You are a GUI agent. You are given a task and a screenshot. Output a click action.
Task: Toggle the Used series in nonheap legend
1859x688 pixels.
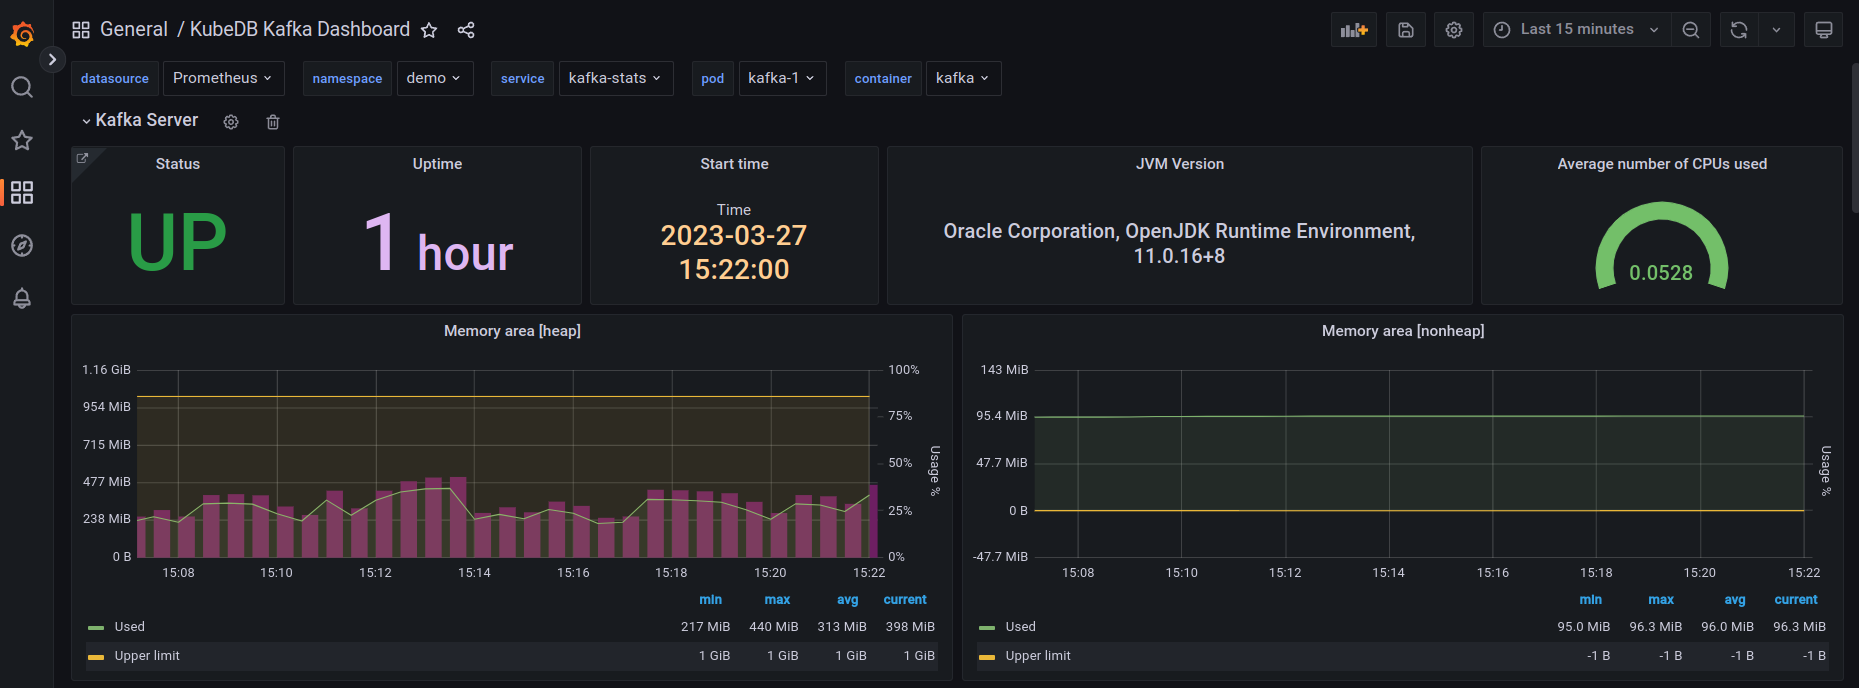click(1021, 627)
